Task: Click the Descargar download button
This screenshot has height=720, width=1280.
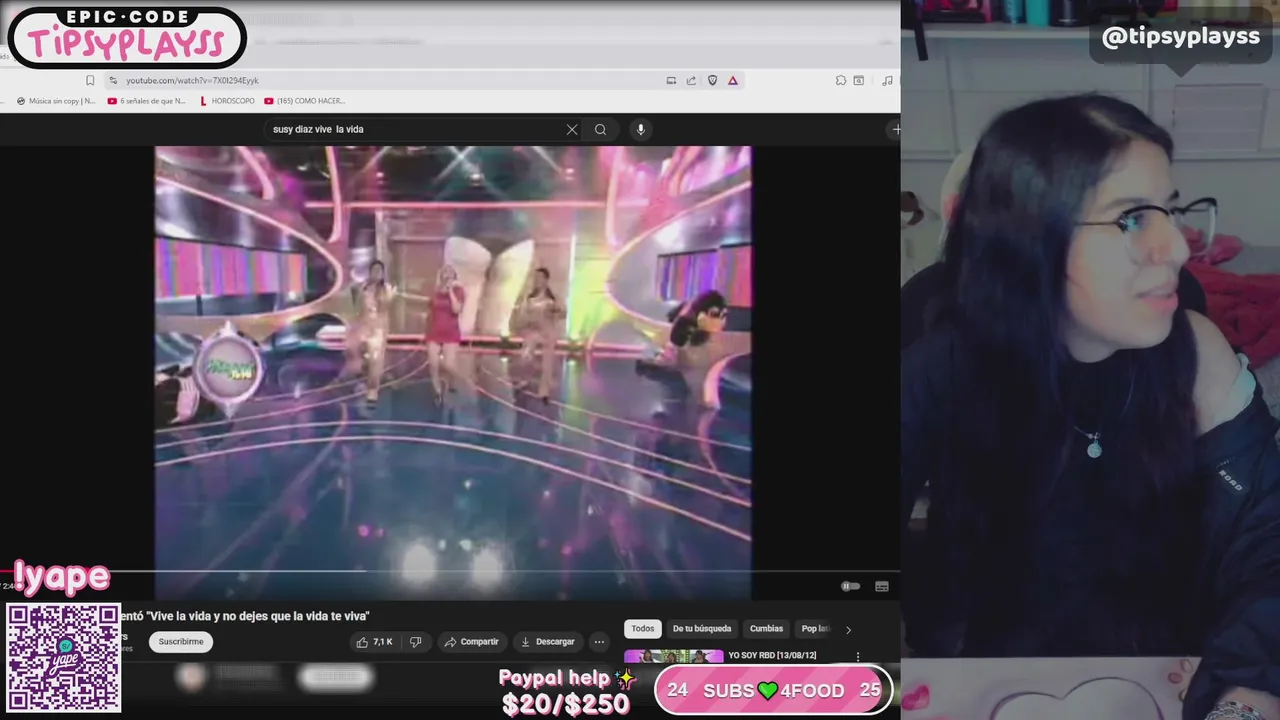Action: point(548,642)
